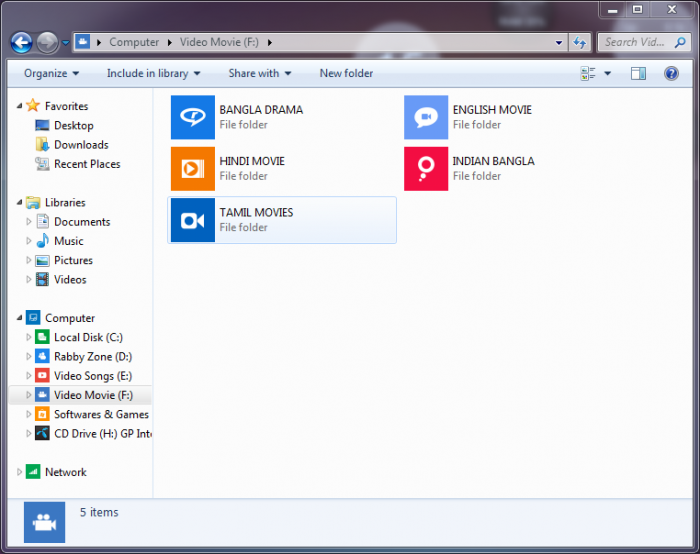Open the BANGLA DRAMA folder icon
Screen dimensions: 700x554
pos(192,117)
